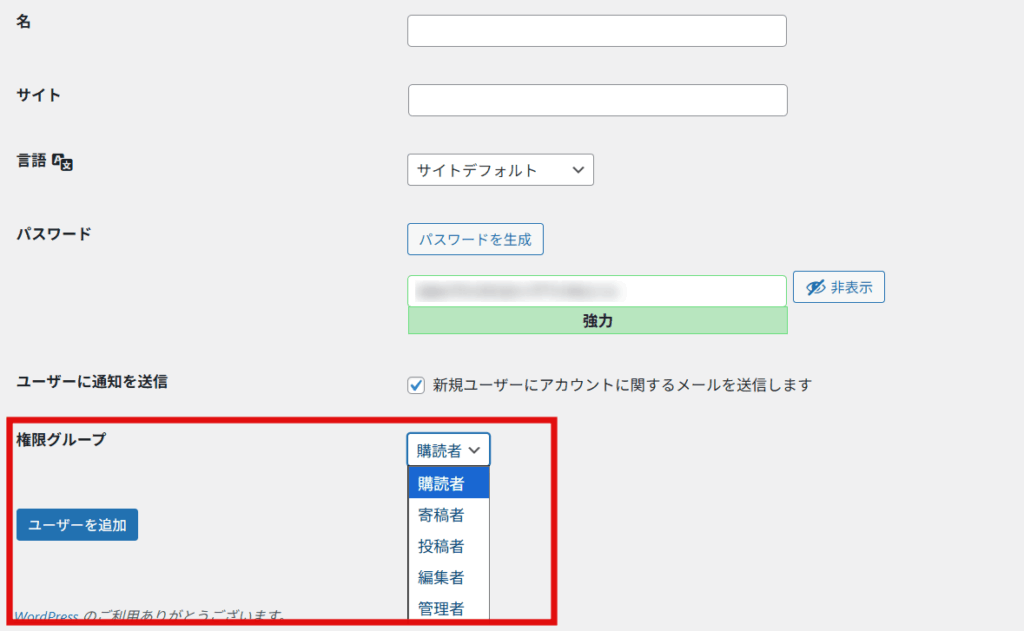Click the 権限グループ field label

pyautogui.click(x=61, y=439)
